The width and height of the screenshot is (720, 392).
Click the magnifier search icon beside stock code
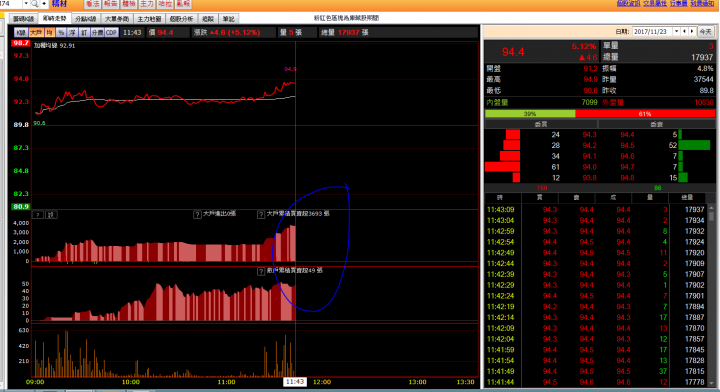tap(35, 4)
